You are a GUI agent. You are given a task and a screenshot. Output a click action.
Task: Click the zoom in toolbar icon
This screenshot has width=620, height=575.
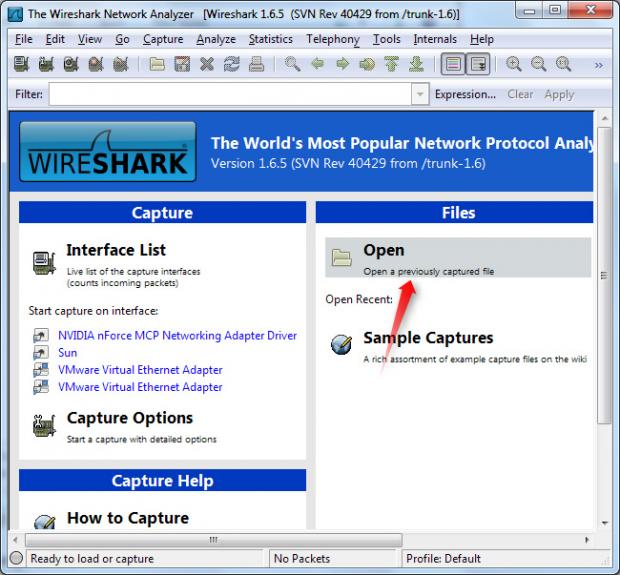pos(514,65)
